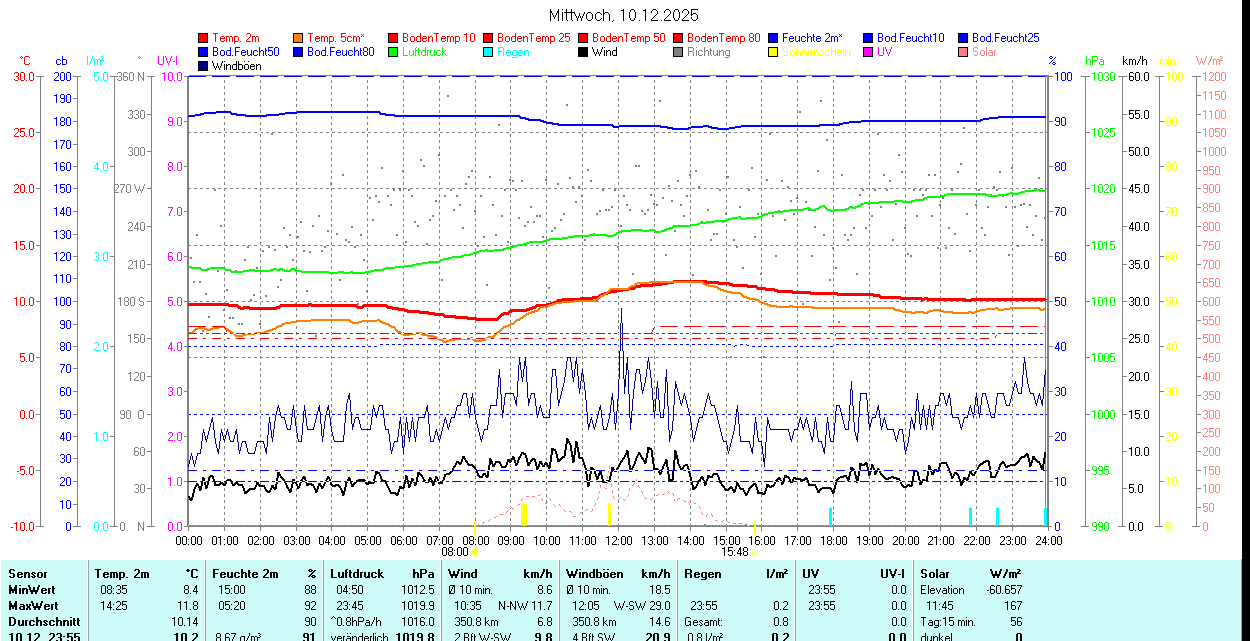The height and width of the screenshot is (641, 1250).
Task: Click the Regen column header in table
Action: click(702, 574)
